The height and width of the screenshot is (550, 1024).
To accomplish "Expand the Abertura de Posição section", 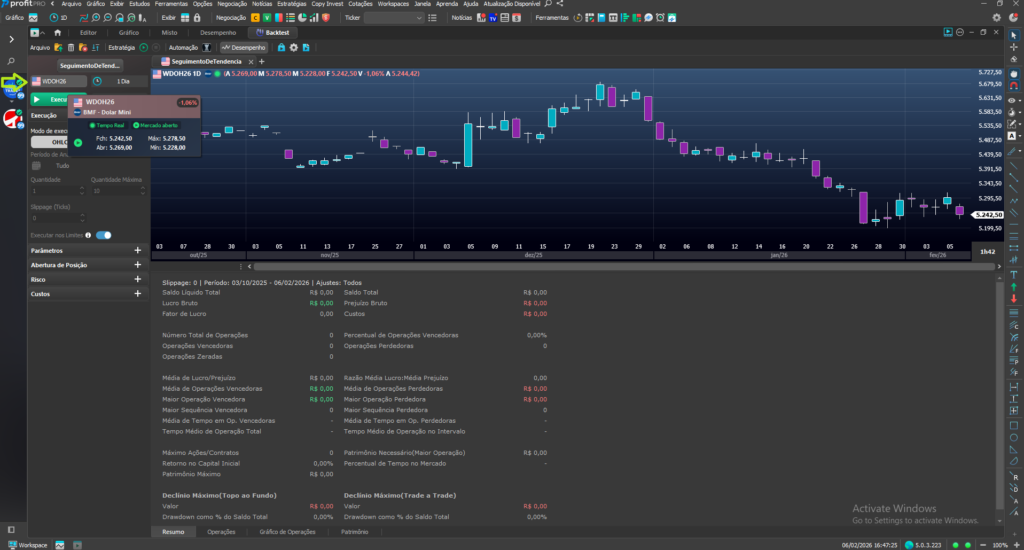I will point(137,265).
